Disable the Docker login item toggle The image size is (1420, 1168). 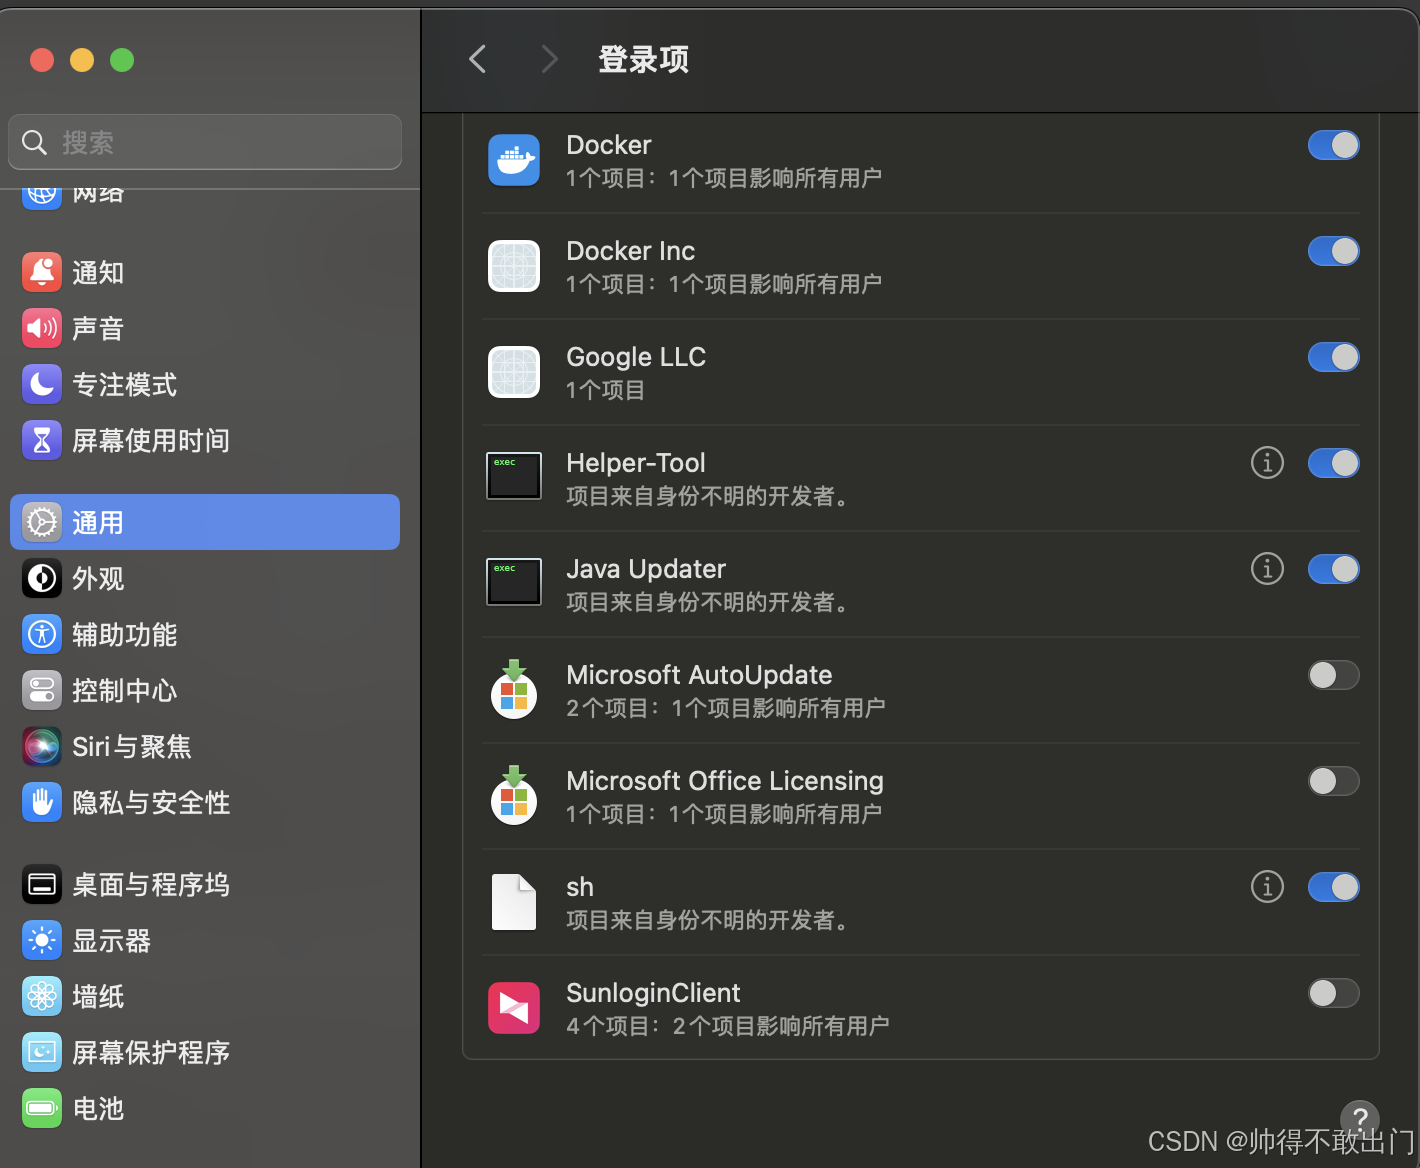[x=1334, y=145]
